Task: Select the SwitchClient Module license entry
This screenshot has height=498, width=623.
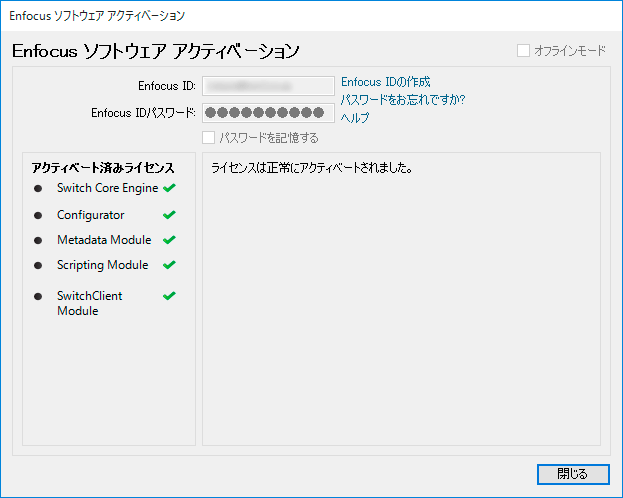Action: 90,303
